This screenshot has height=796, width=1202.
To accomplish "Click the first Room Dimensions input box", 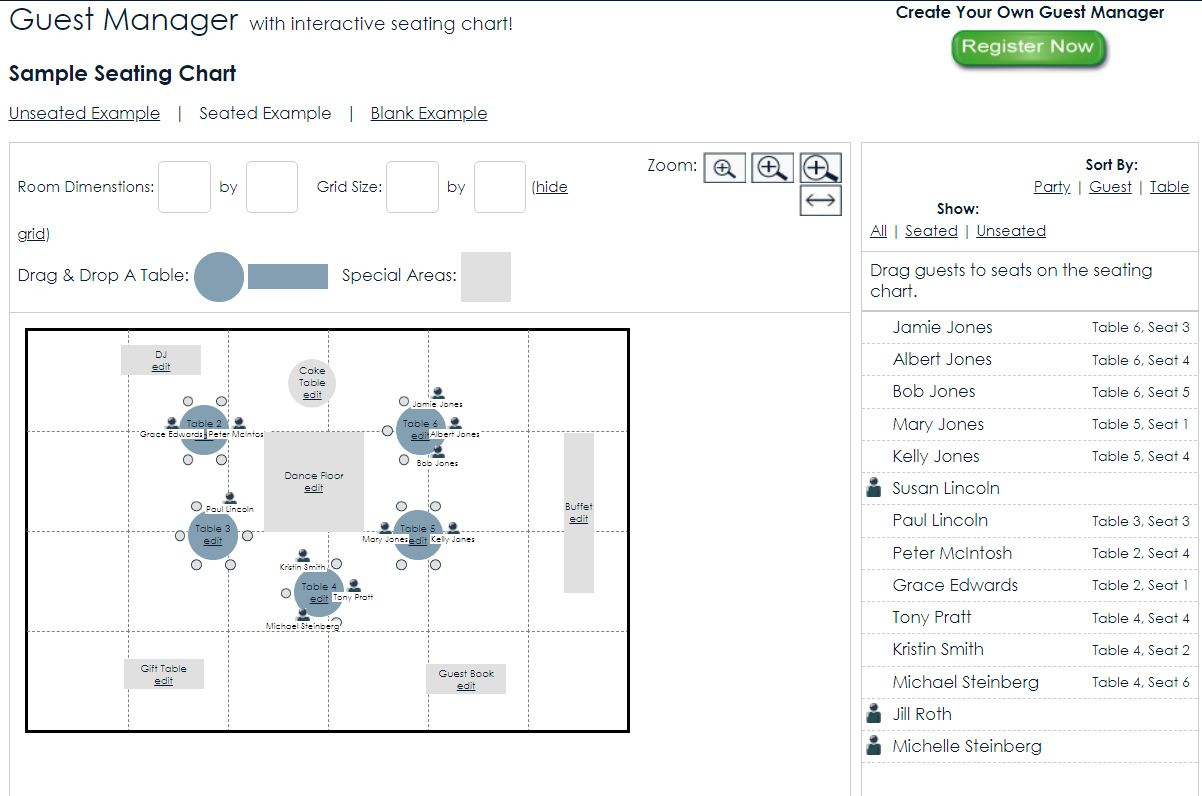I will (184, 187).
